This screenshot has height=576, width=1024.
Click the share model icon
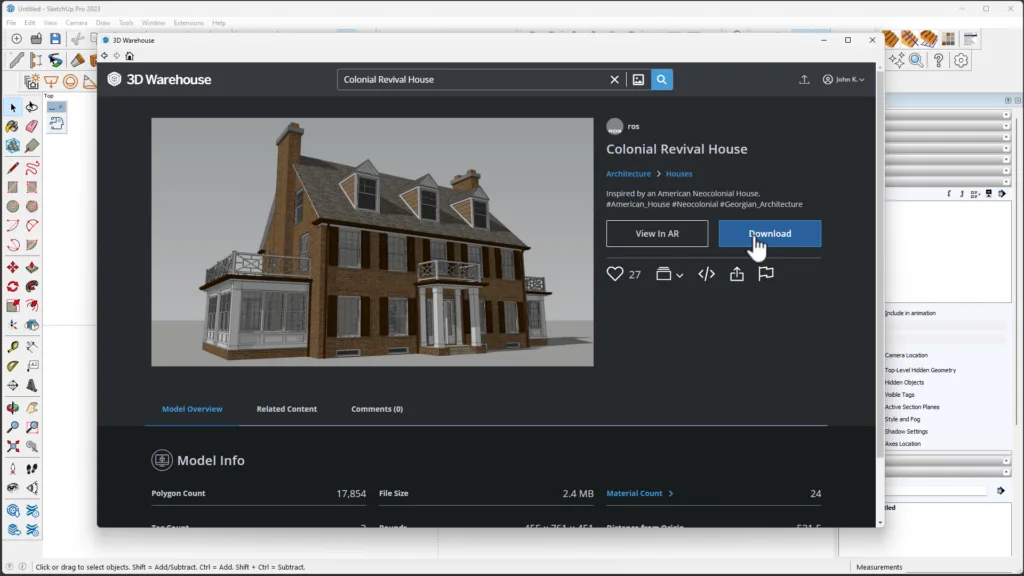tap(737, 274)
